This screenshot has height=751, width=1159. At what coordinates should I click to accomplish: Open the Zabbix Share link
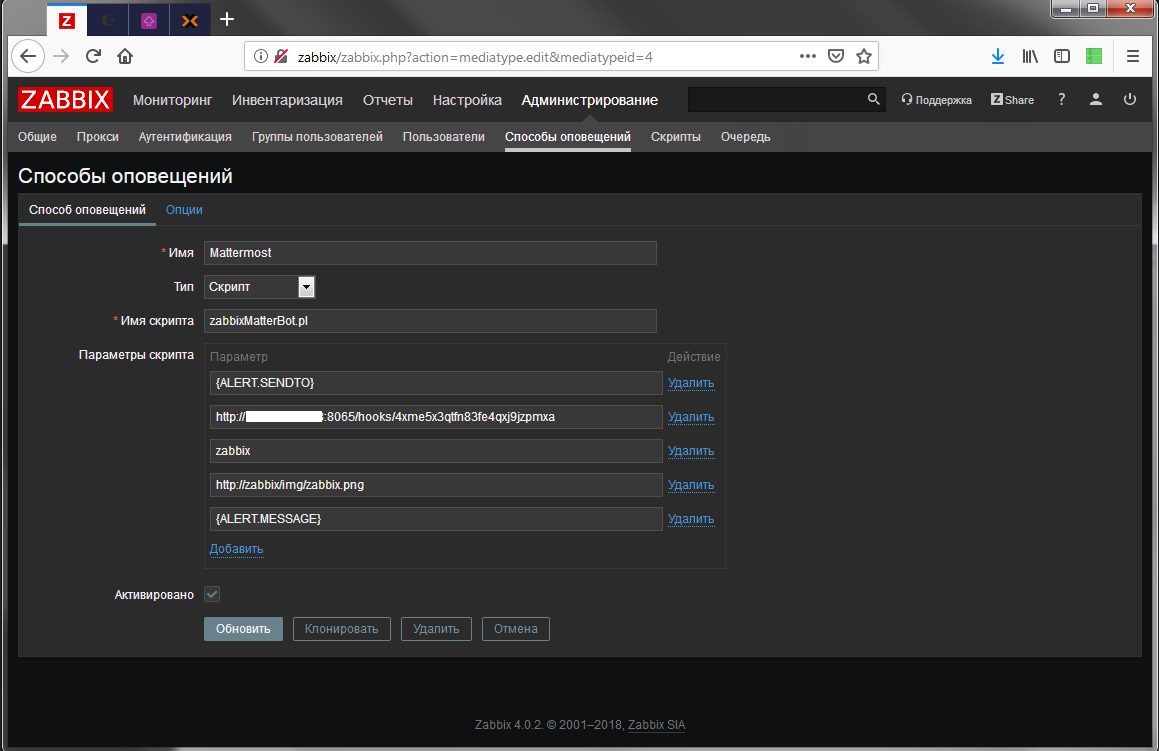pos(1013,100)
